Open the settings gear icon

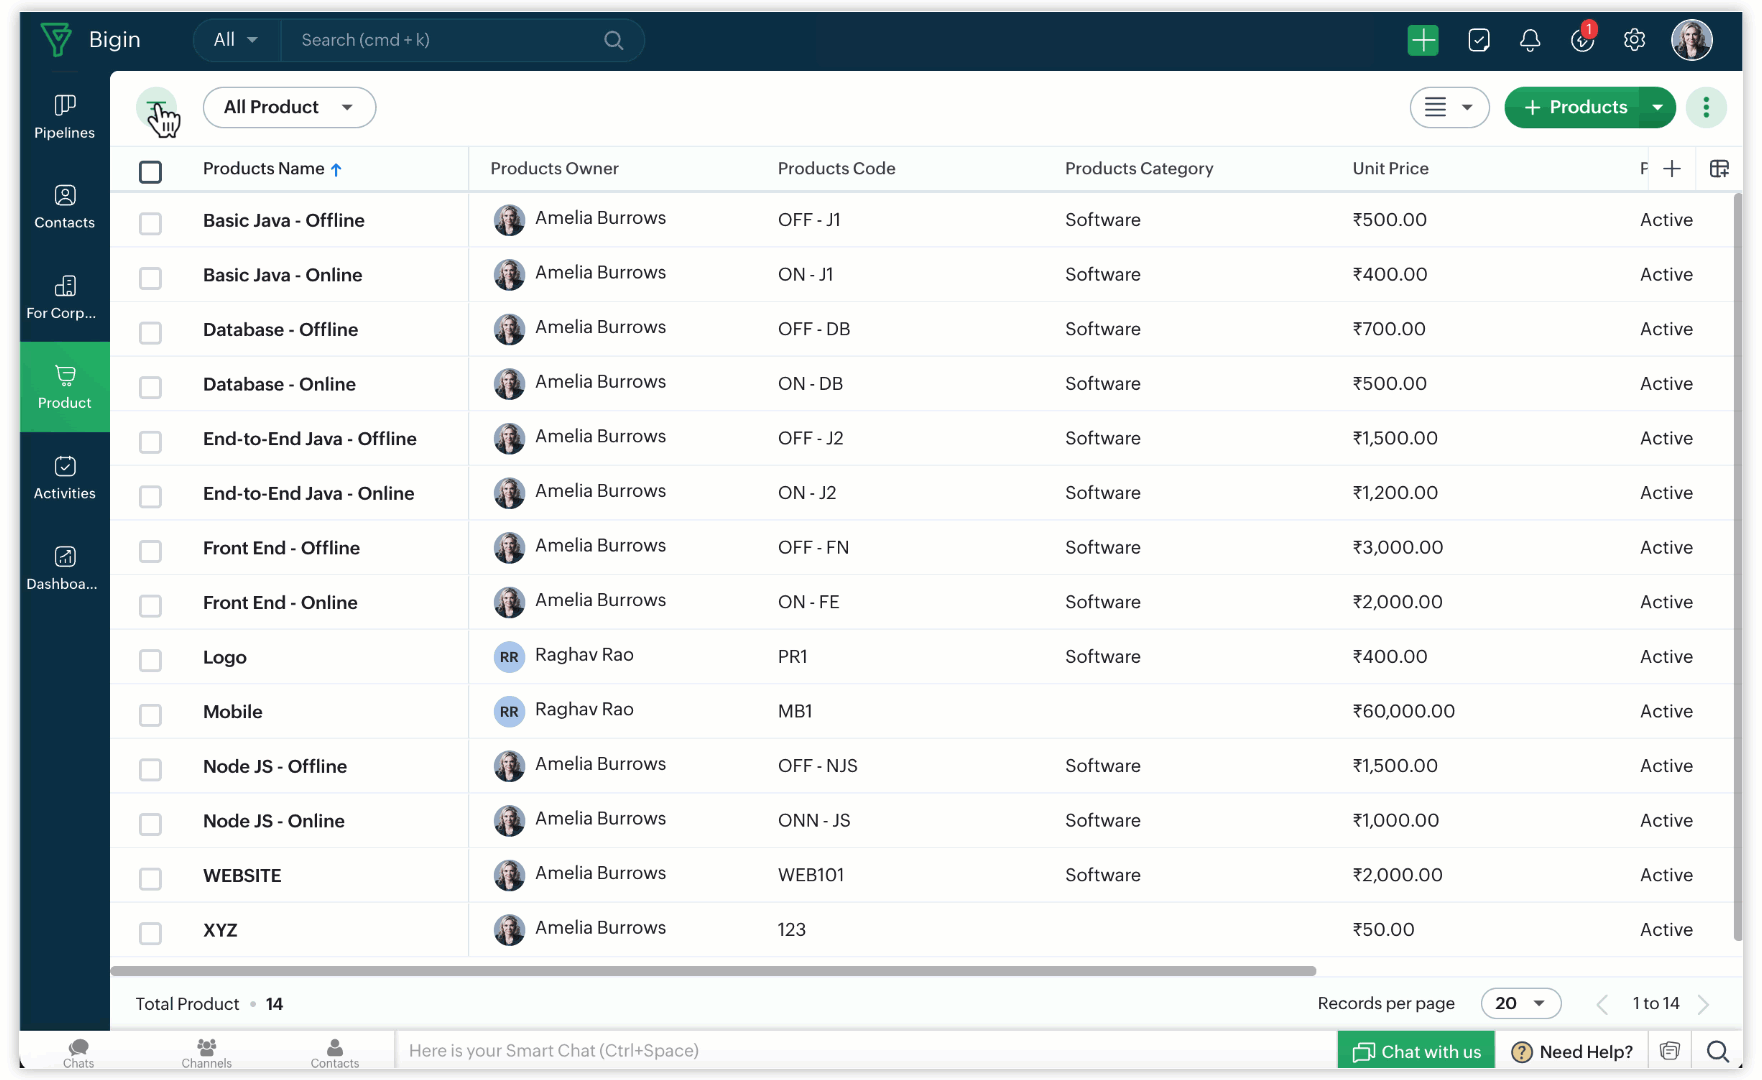[1634, 40]
